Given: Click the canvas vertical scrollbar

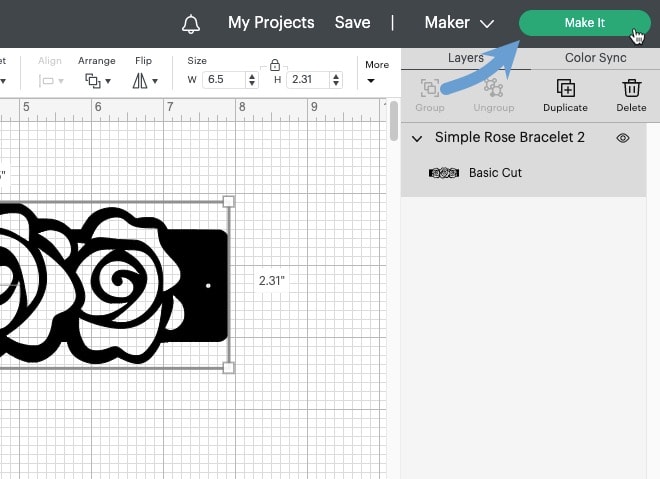Looking at the screenshot, I should [394, 121].
